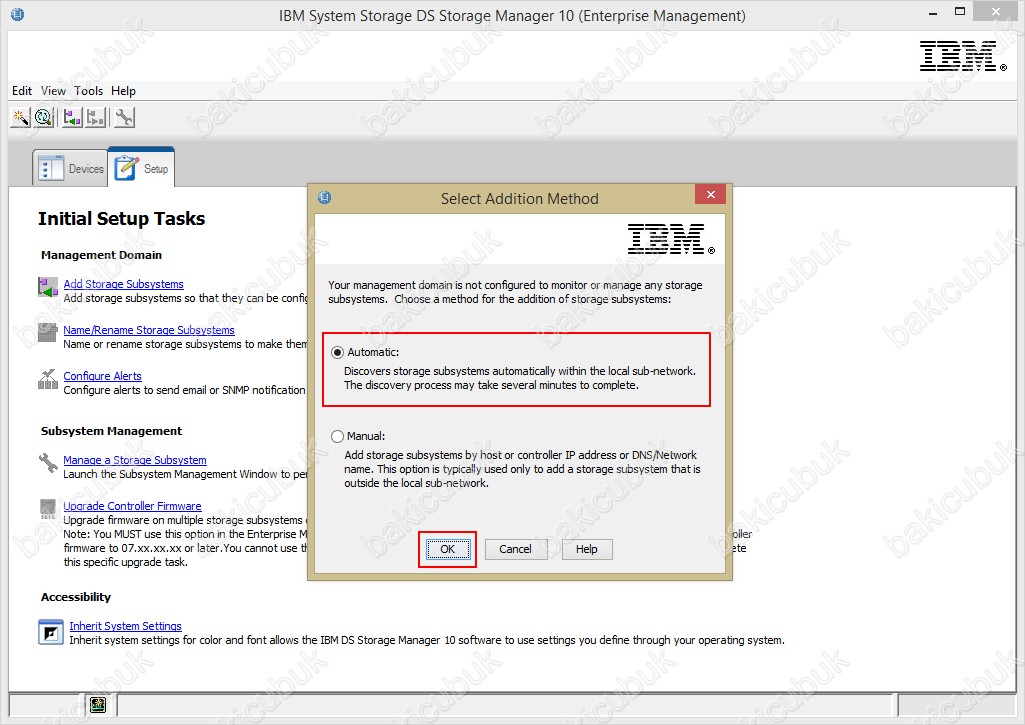Click the Add Storage Subsystems task icon
Viewport: 1025px width, 725px height.
tap(48, 286)
